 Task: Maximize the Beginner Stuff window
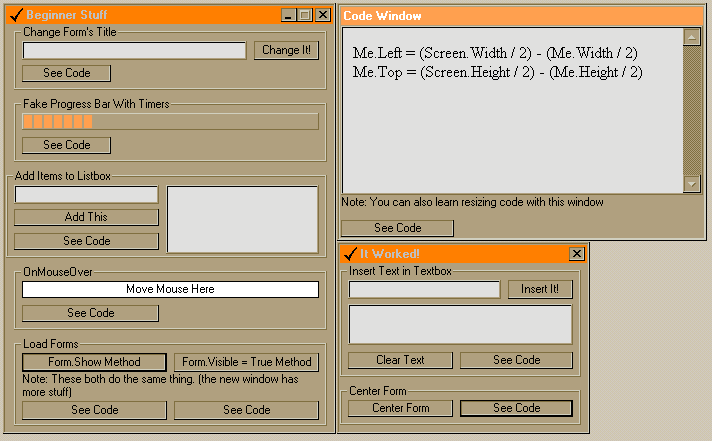(x=305, y=15)
